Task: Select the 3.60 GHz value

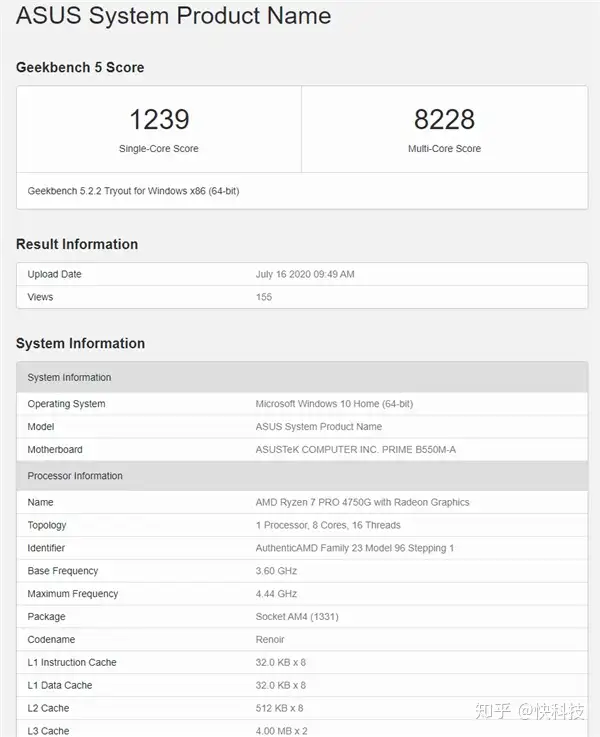Action: tap(276, 571)
